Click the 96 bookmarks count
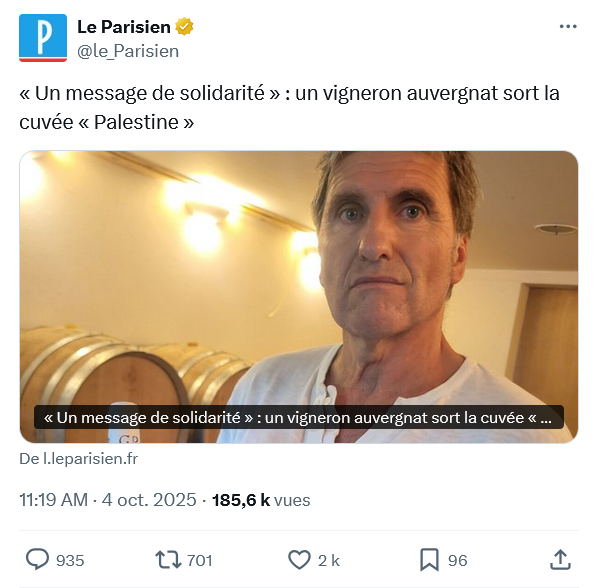The image size is (598, 588). click(x=458, y=561)
